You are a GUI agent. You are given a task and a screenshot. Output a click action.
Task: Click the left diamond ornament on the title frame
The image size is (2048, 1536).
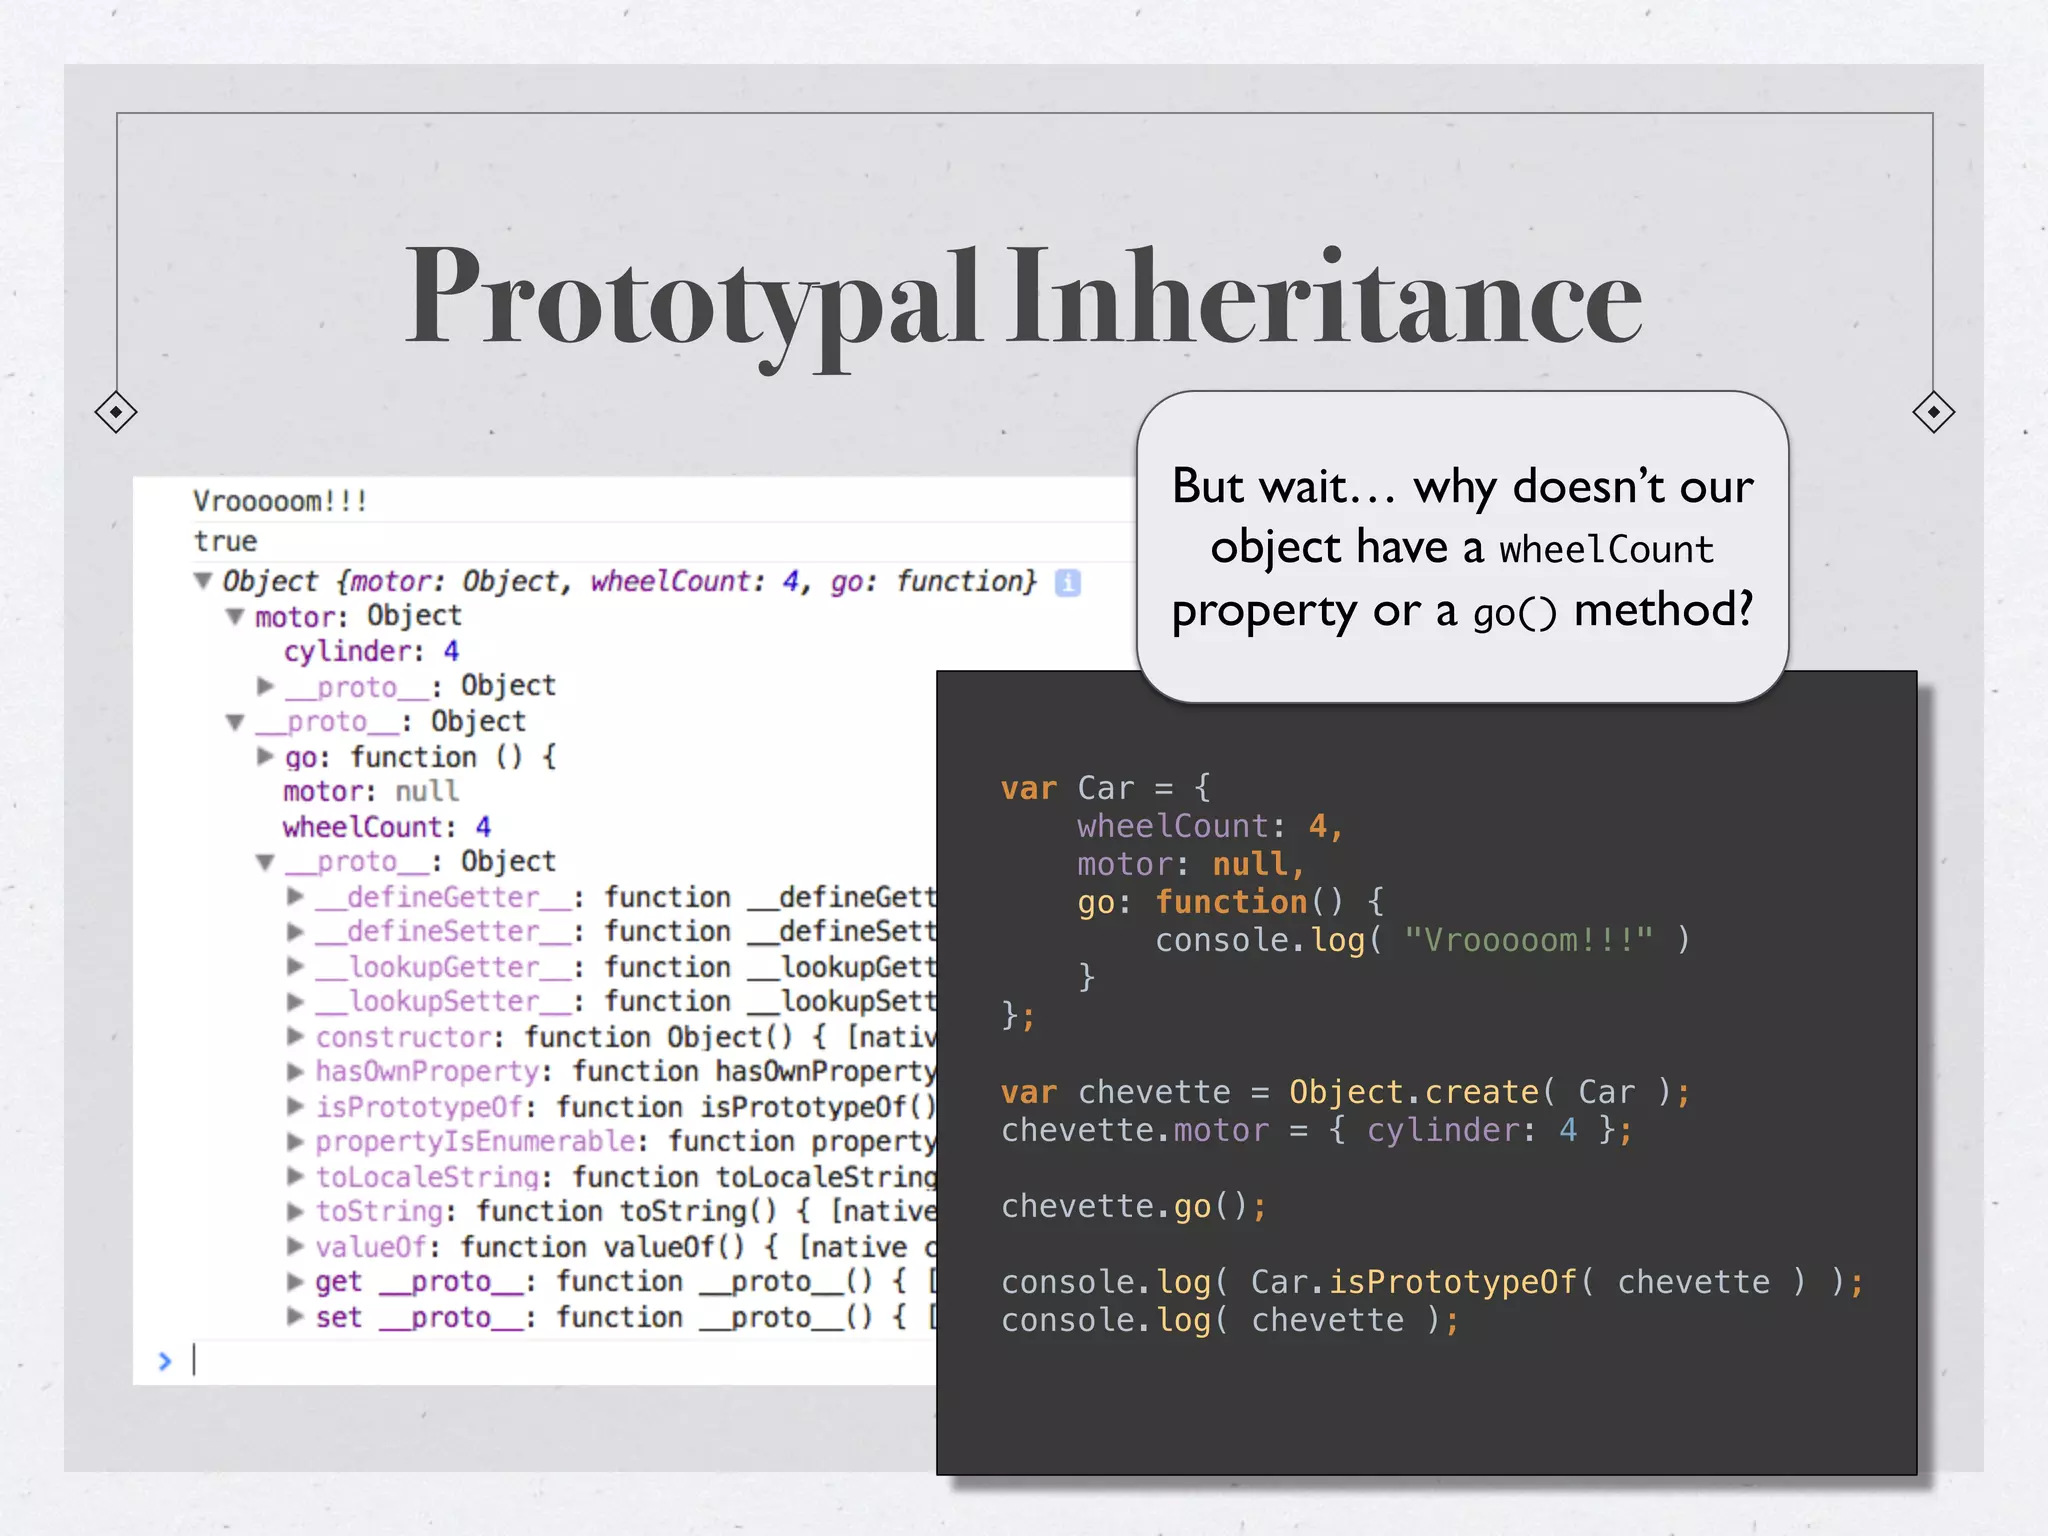click(116, 412)
